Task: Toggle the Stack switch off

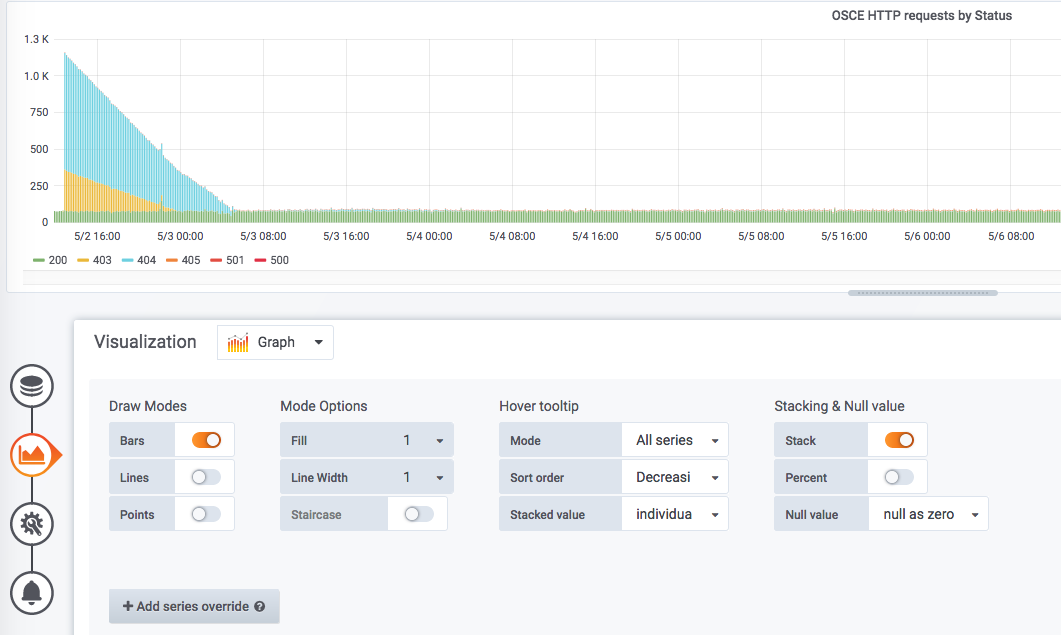Action: pyautogui.click(x=899, y=440)
